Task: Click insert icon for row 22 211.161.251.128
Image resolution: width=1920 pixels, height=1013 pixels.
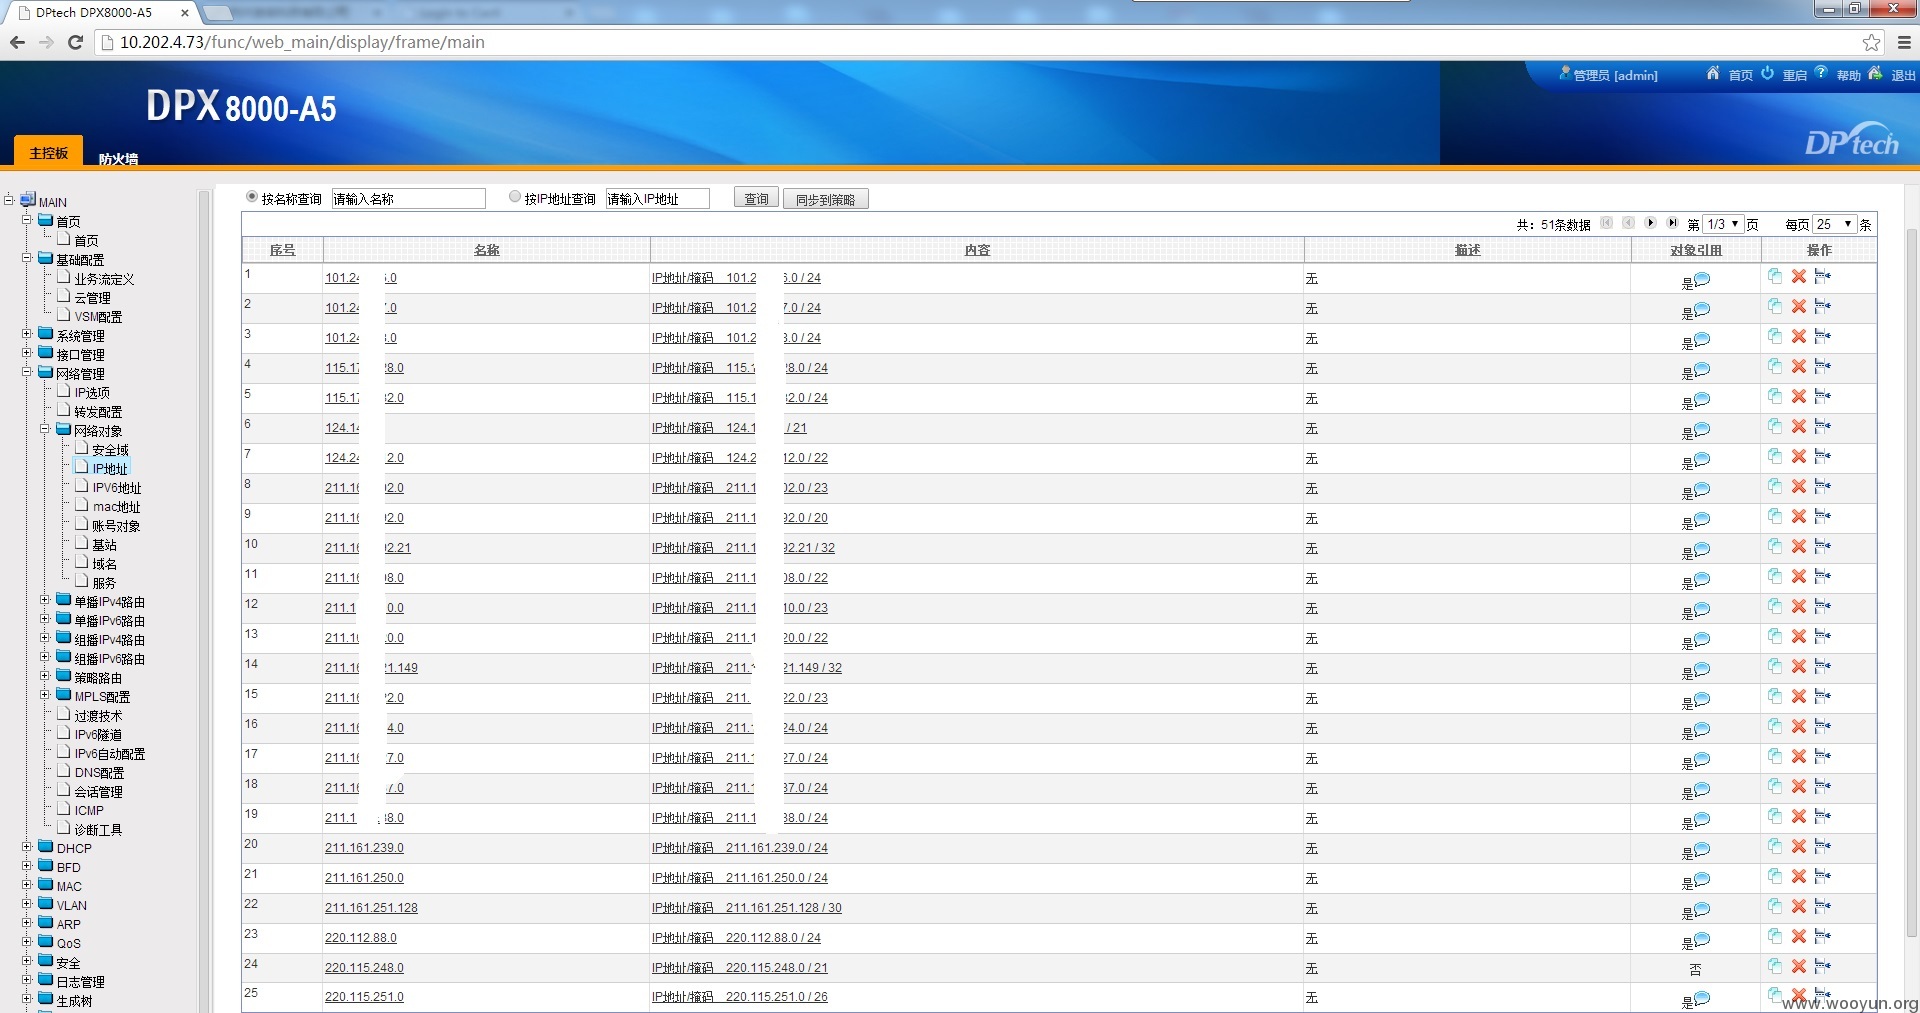Action: tap(1822, 907)
